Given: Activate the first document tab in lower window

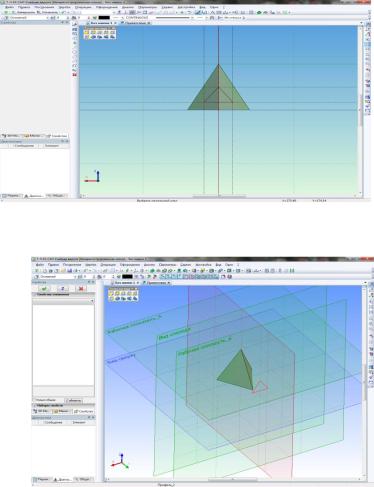Looking at the screenshot, I should coord(125,283).
